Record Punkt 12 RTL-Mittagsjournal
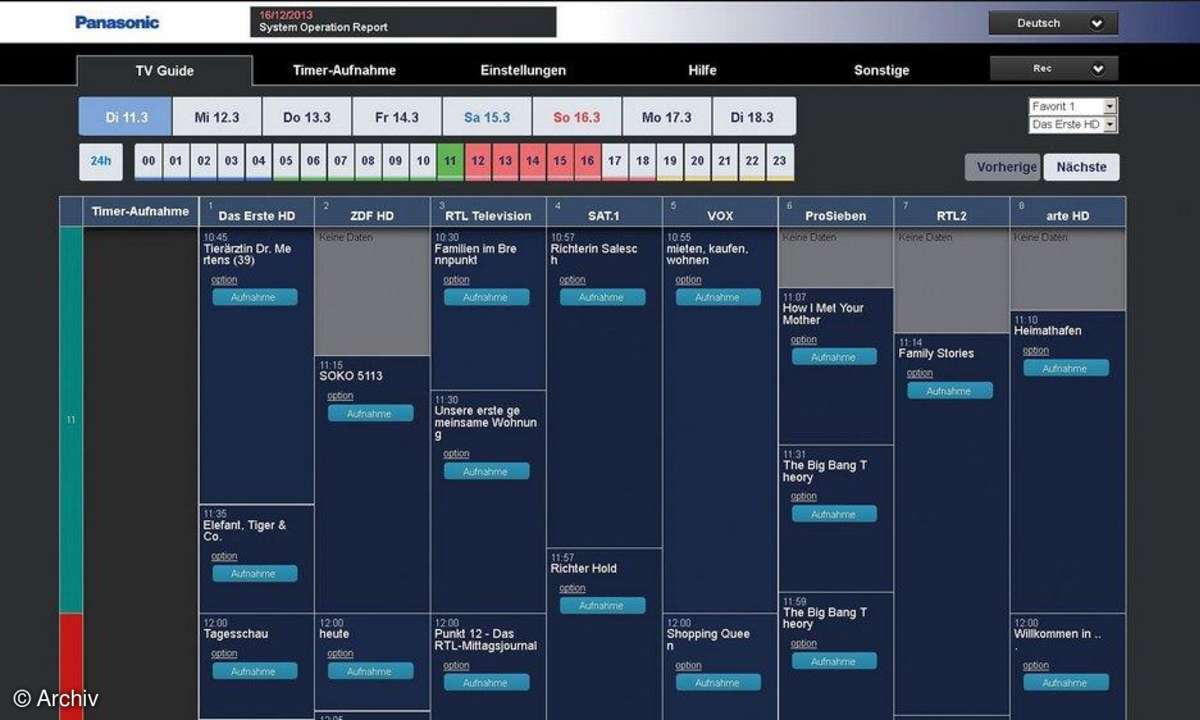This screenshot has width=1200, height=720. point(486,682)
